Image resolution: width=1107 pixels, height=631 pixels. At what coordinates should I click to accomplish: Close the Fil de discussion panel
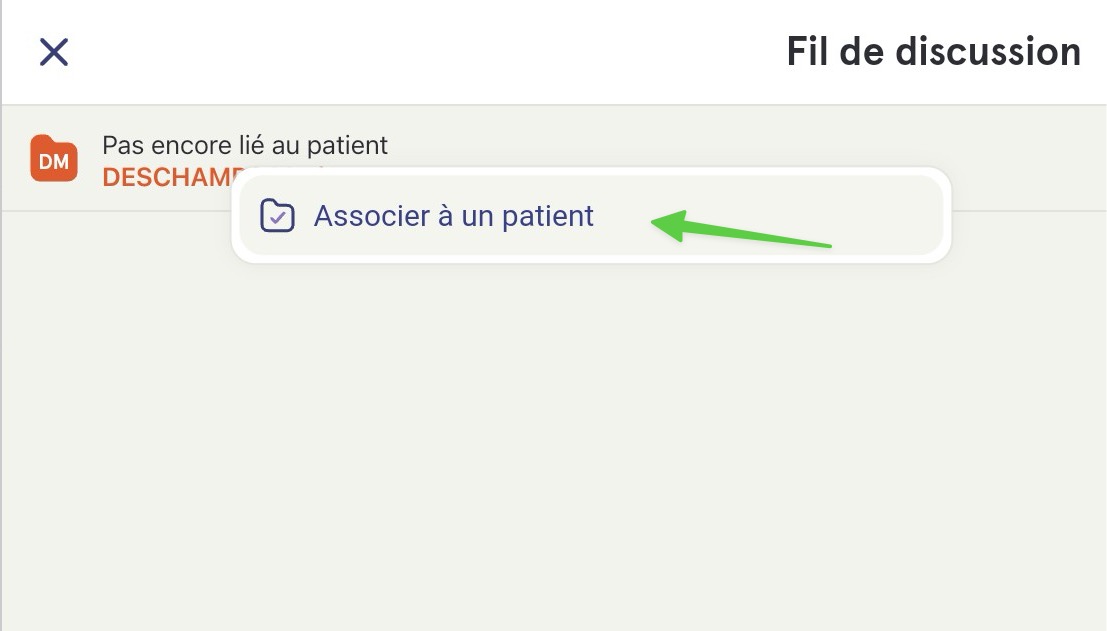[54, 52]
